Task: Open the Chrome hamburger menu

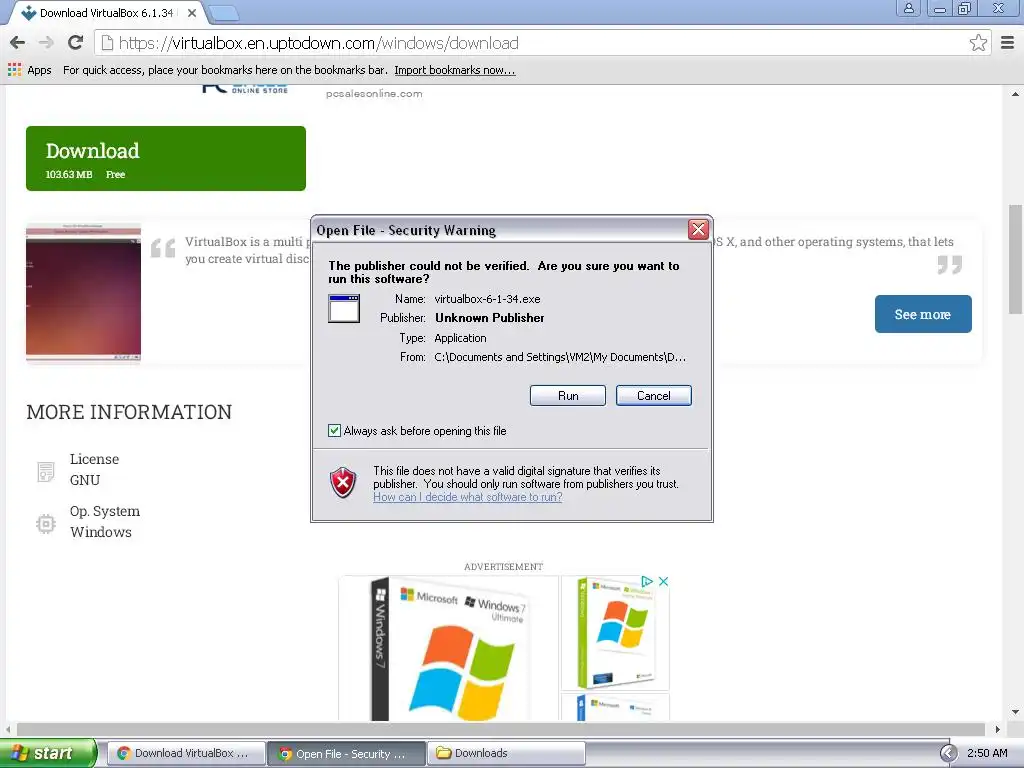Action: [x=1008, y=43]
